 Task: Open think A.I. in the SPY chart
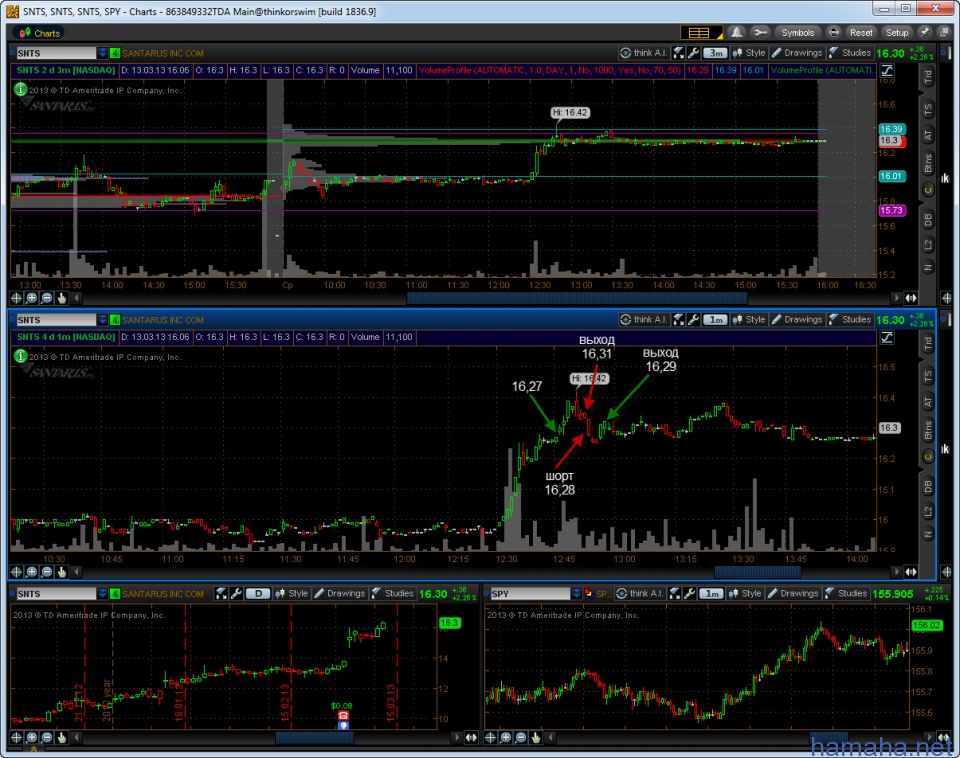pyautogui.click(x=640, y=593)
